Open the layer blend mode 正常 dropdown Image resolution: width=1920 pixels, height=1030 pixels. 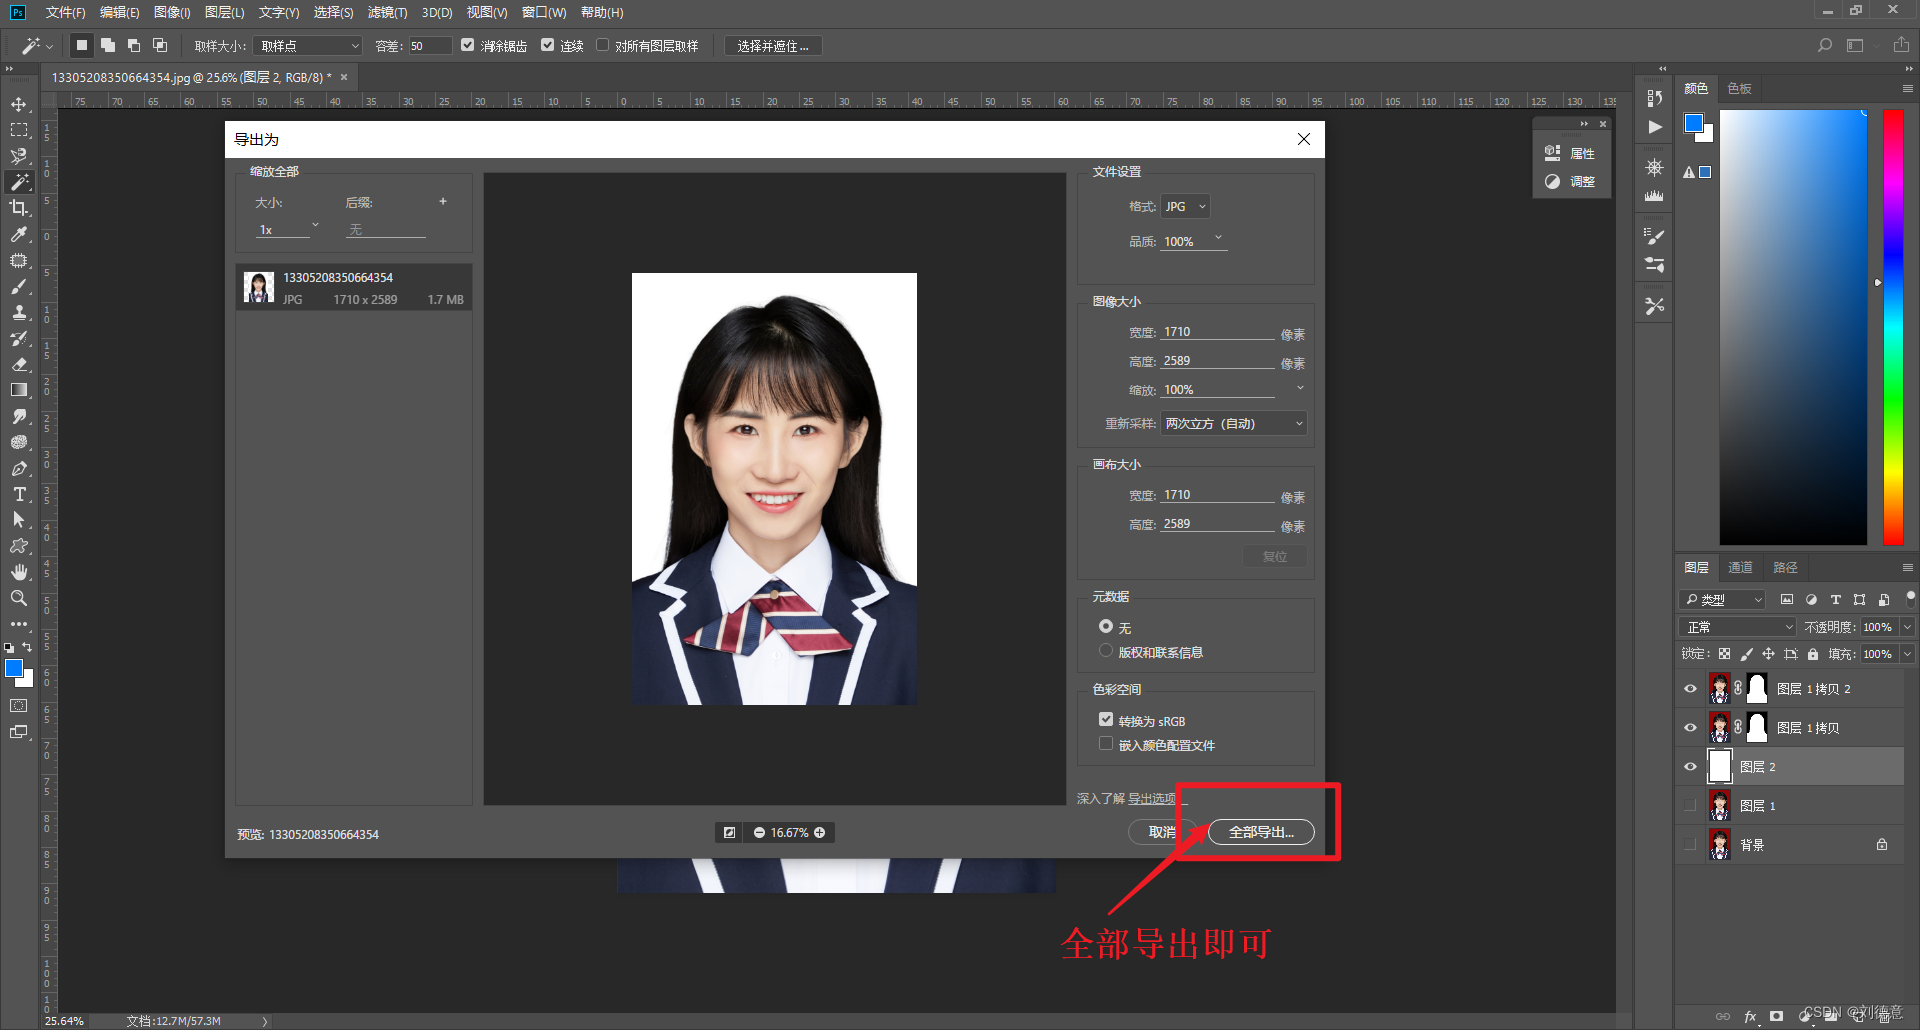(x=1737, y=627)
